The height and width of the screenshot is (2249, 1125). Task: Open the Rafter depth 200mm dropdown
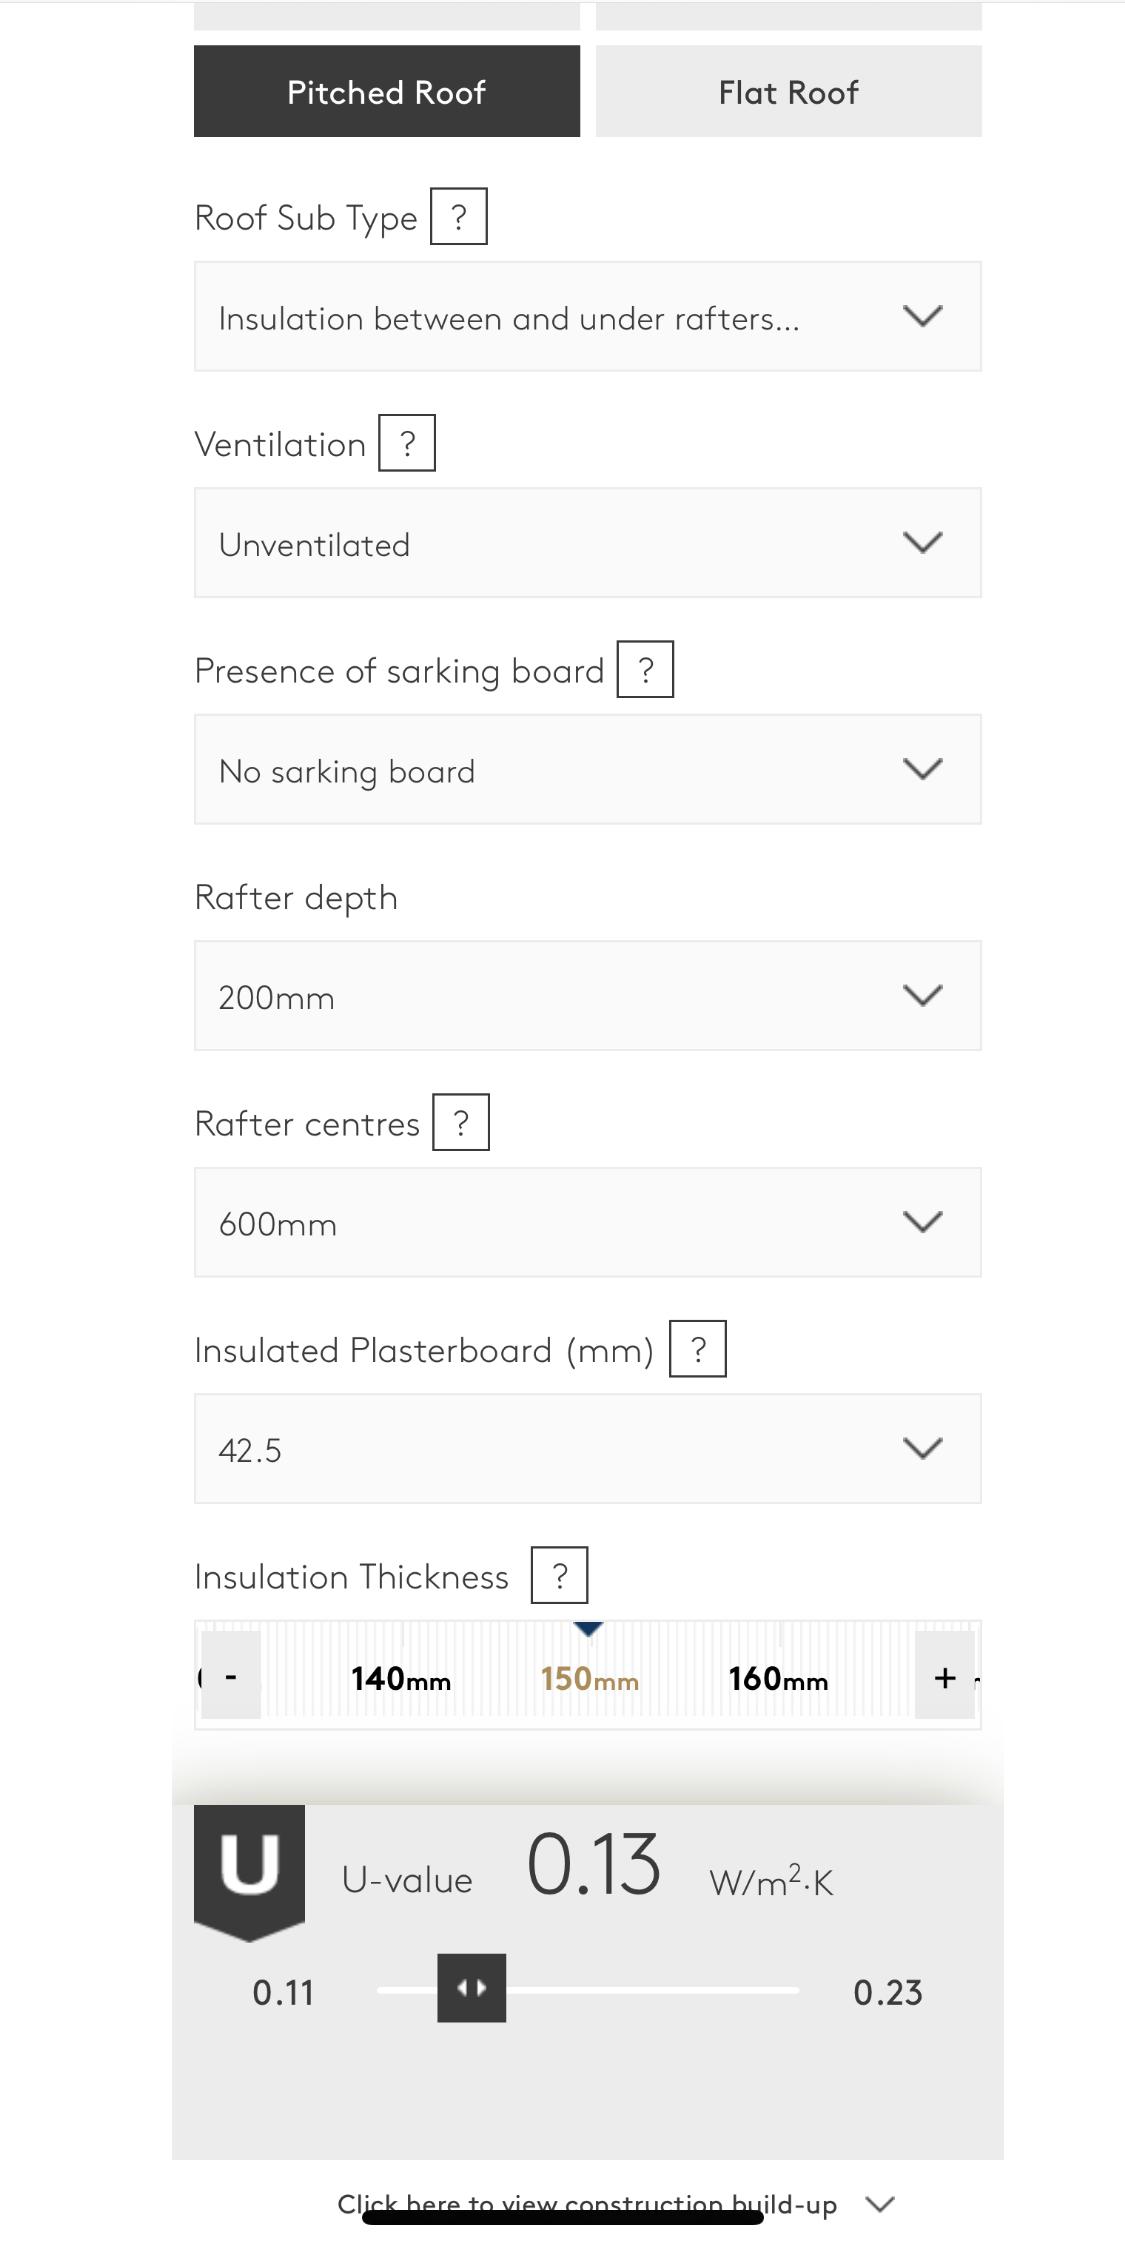point(587,996)
